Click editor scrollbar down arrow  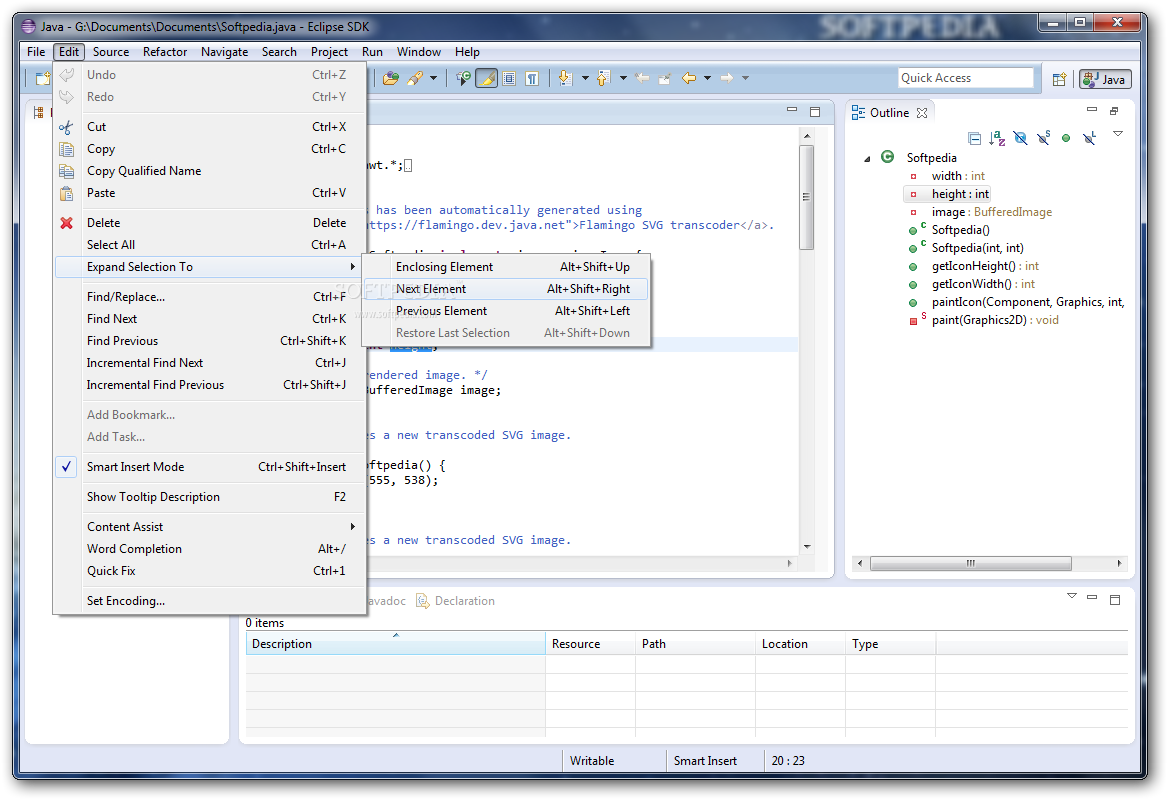tap(807, 547)
